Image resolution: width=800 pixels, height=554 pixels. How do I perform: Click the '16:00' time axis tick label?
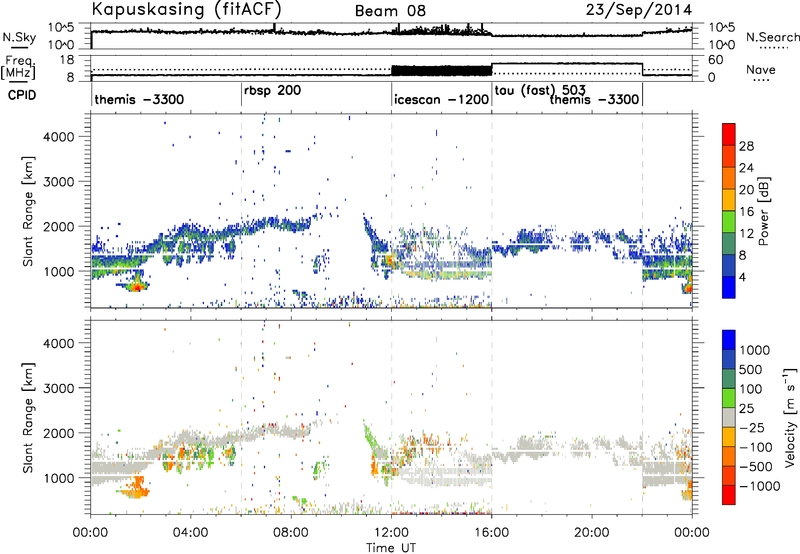pos(491,533)
